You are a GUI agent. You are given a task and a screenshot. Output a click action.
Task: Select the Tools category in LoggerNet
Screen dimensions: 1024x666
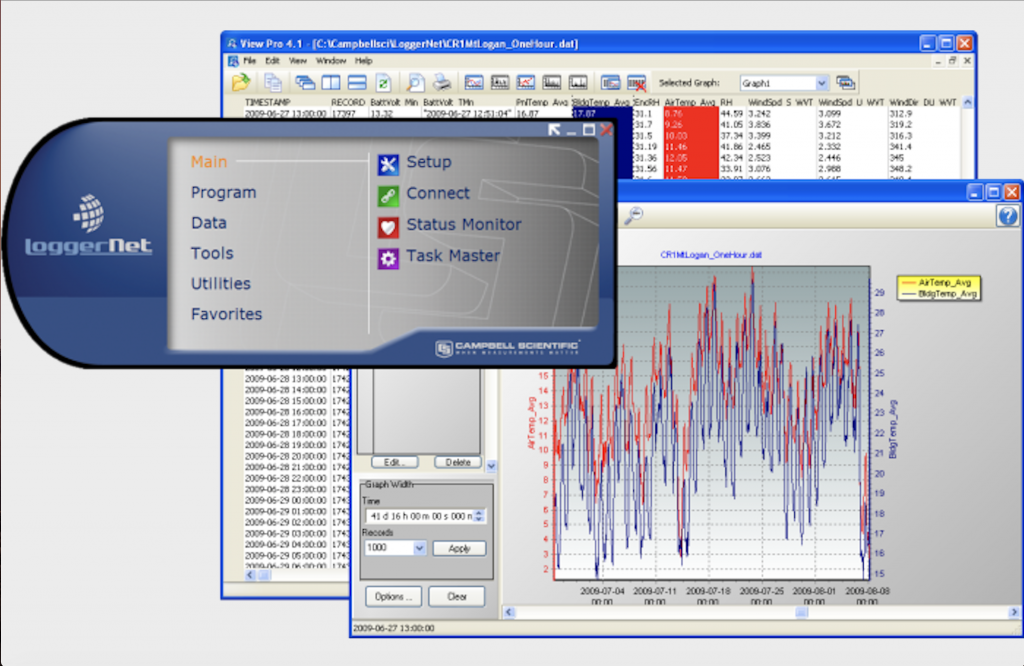point(212,253)
